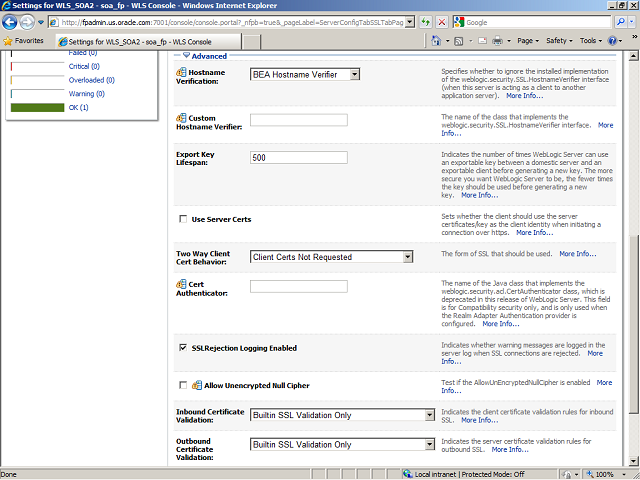
Task: Enable the Use Server Certs checkbox
Action: (x=182, y=218)
